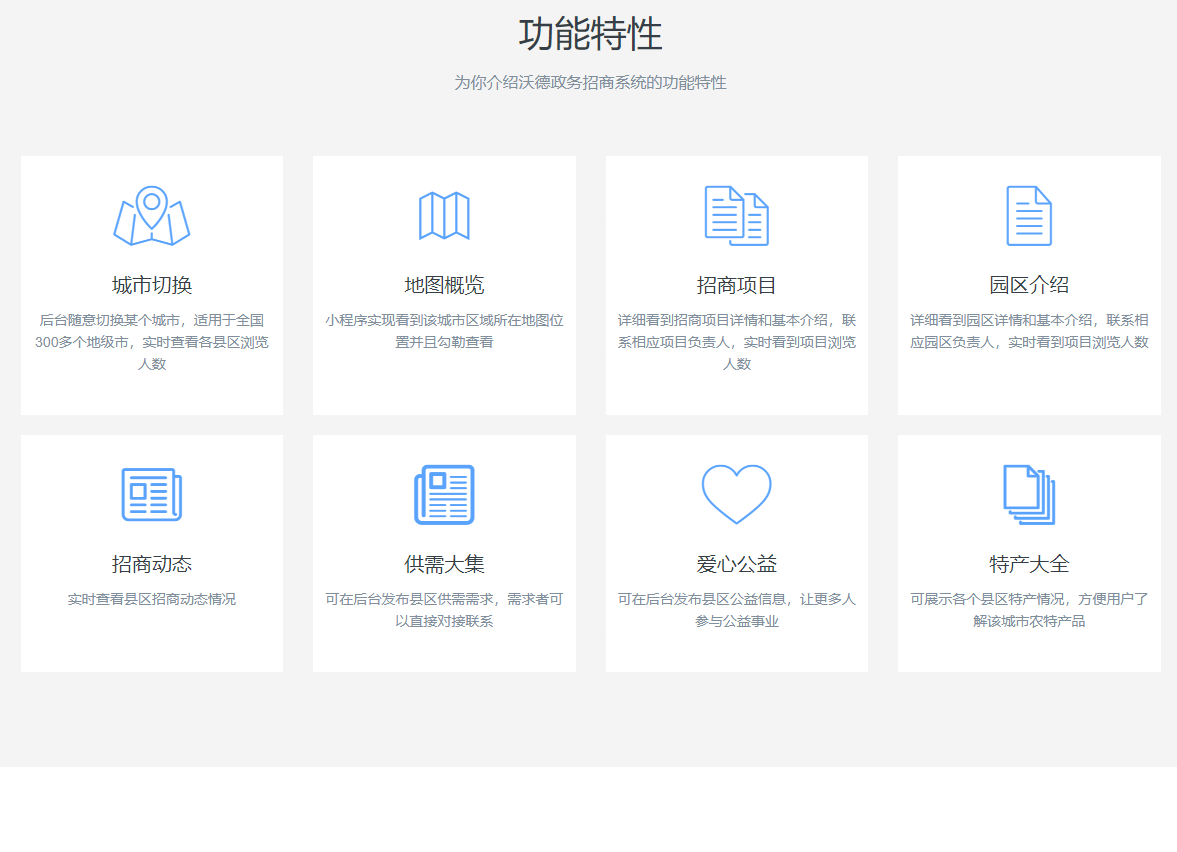Viewport: 1177px width, 852px height.
Task: Click the description starting 后台随意切换某个城市
Action: point(152,342)
